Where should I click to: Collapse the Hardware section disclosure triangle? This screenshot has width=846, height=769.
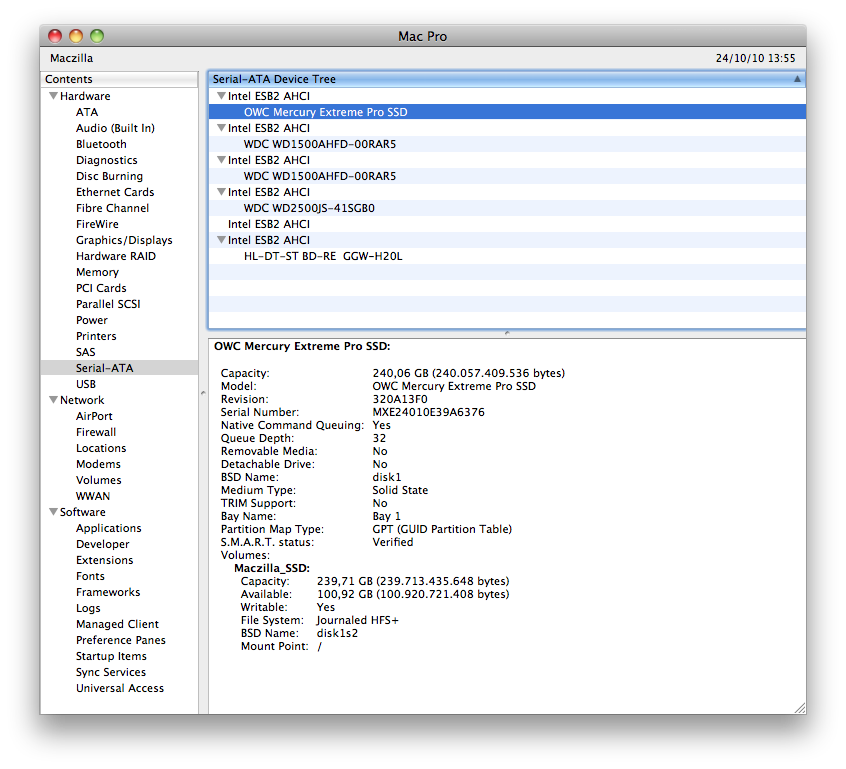point(52,96)
